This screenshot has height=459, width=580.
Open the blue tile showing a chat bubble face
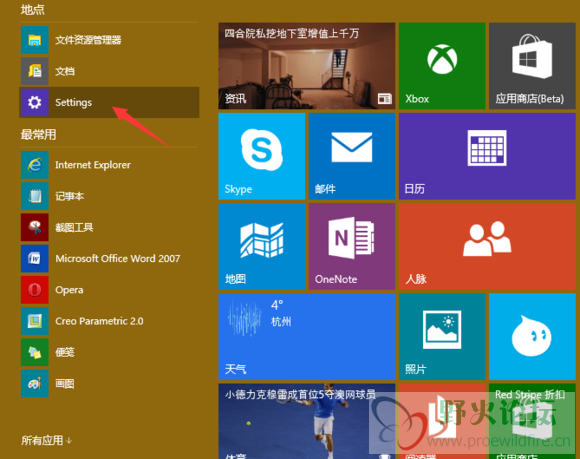pyautogui.click(x=532, y=337)
